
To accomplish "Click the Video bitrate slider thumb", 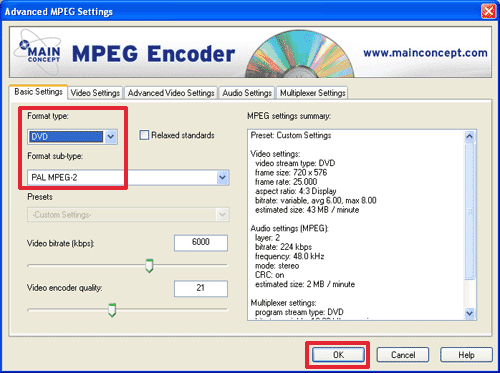I will point(149,266).
